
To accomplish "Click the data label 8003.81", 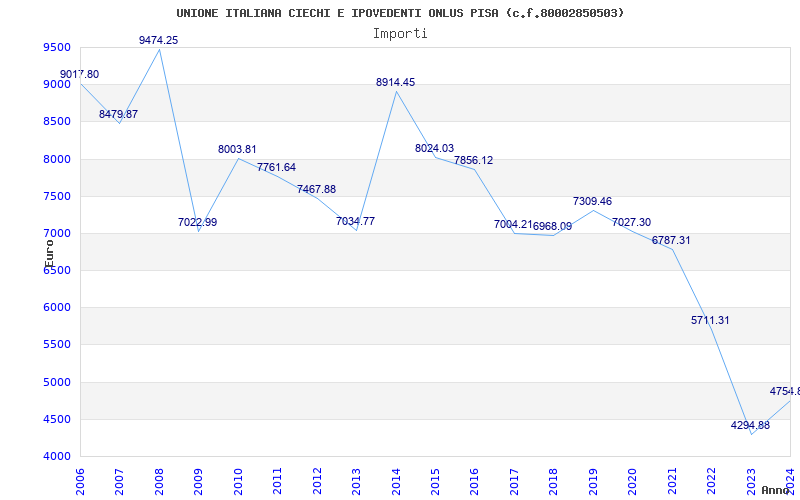I will click(237, 149).
